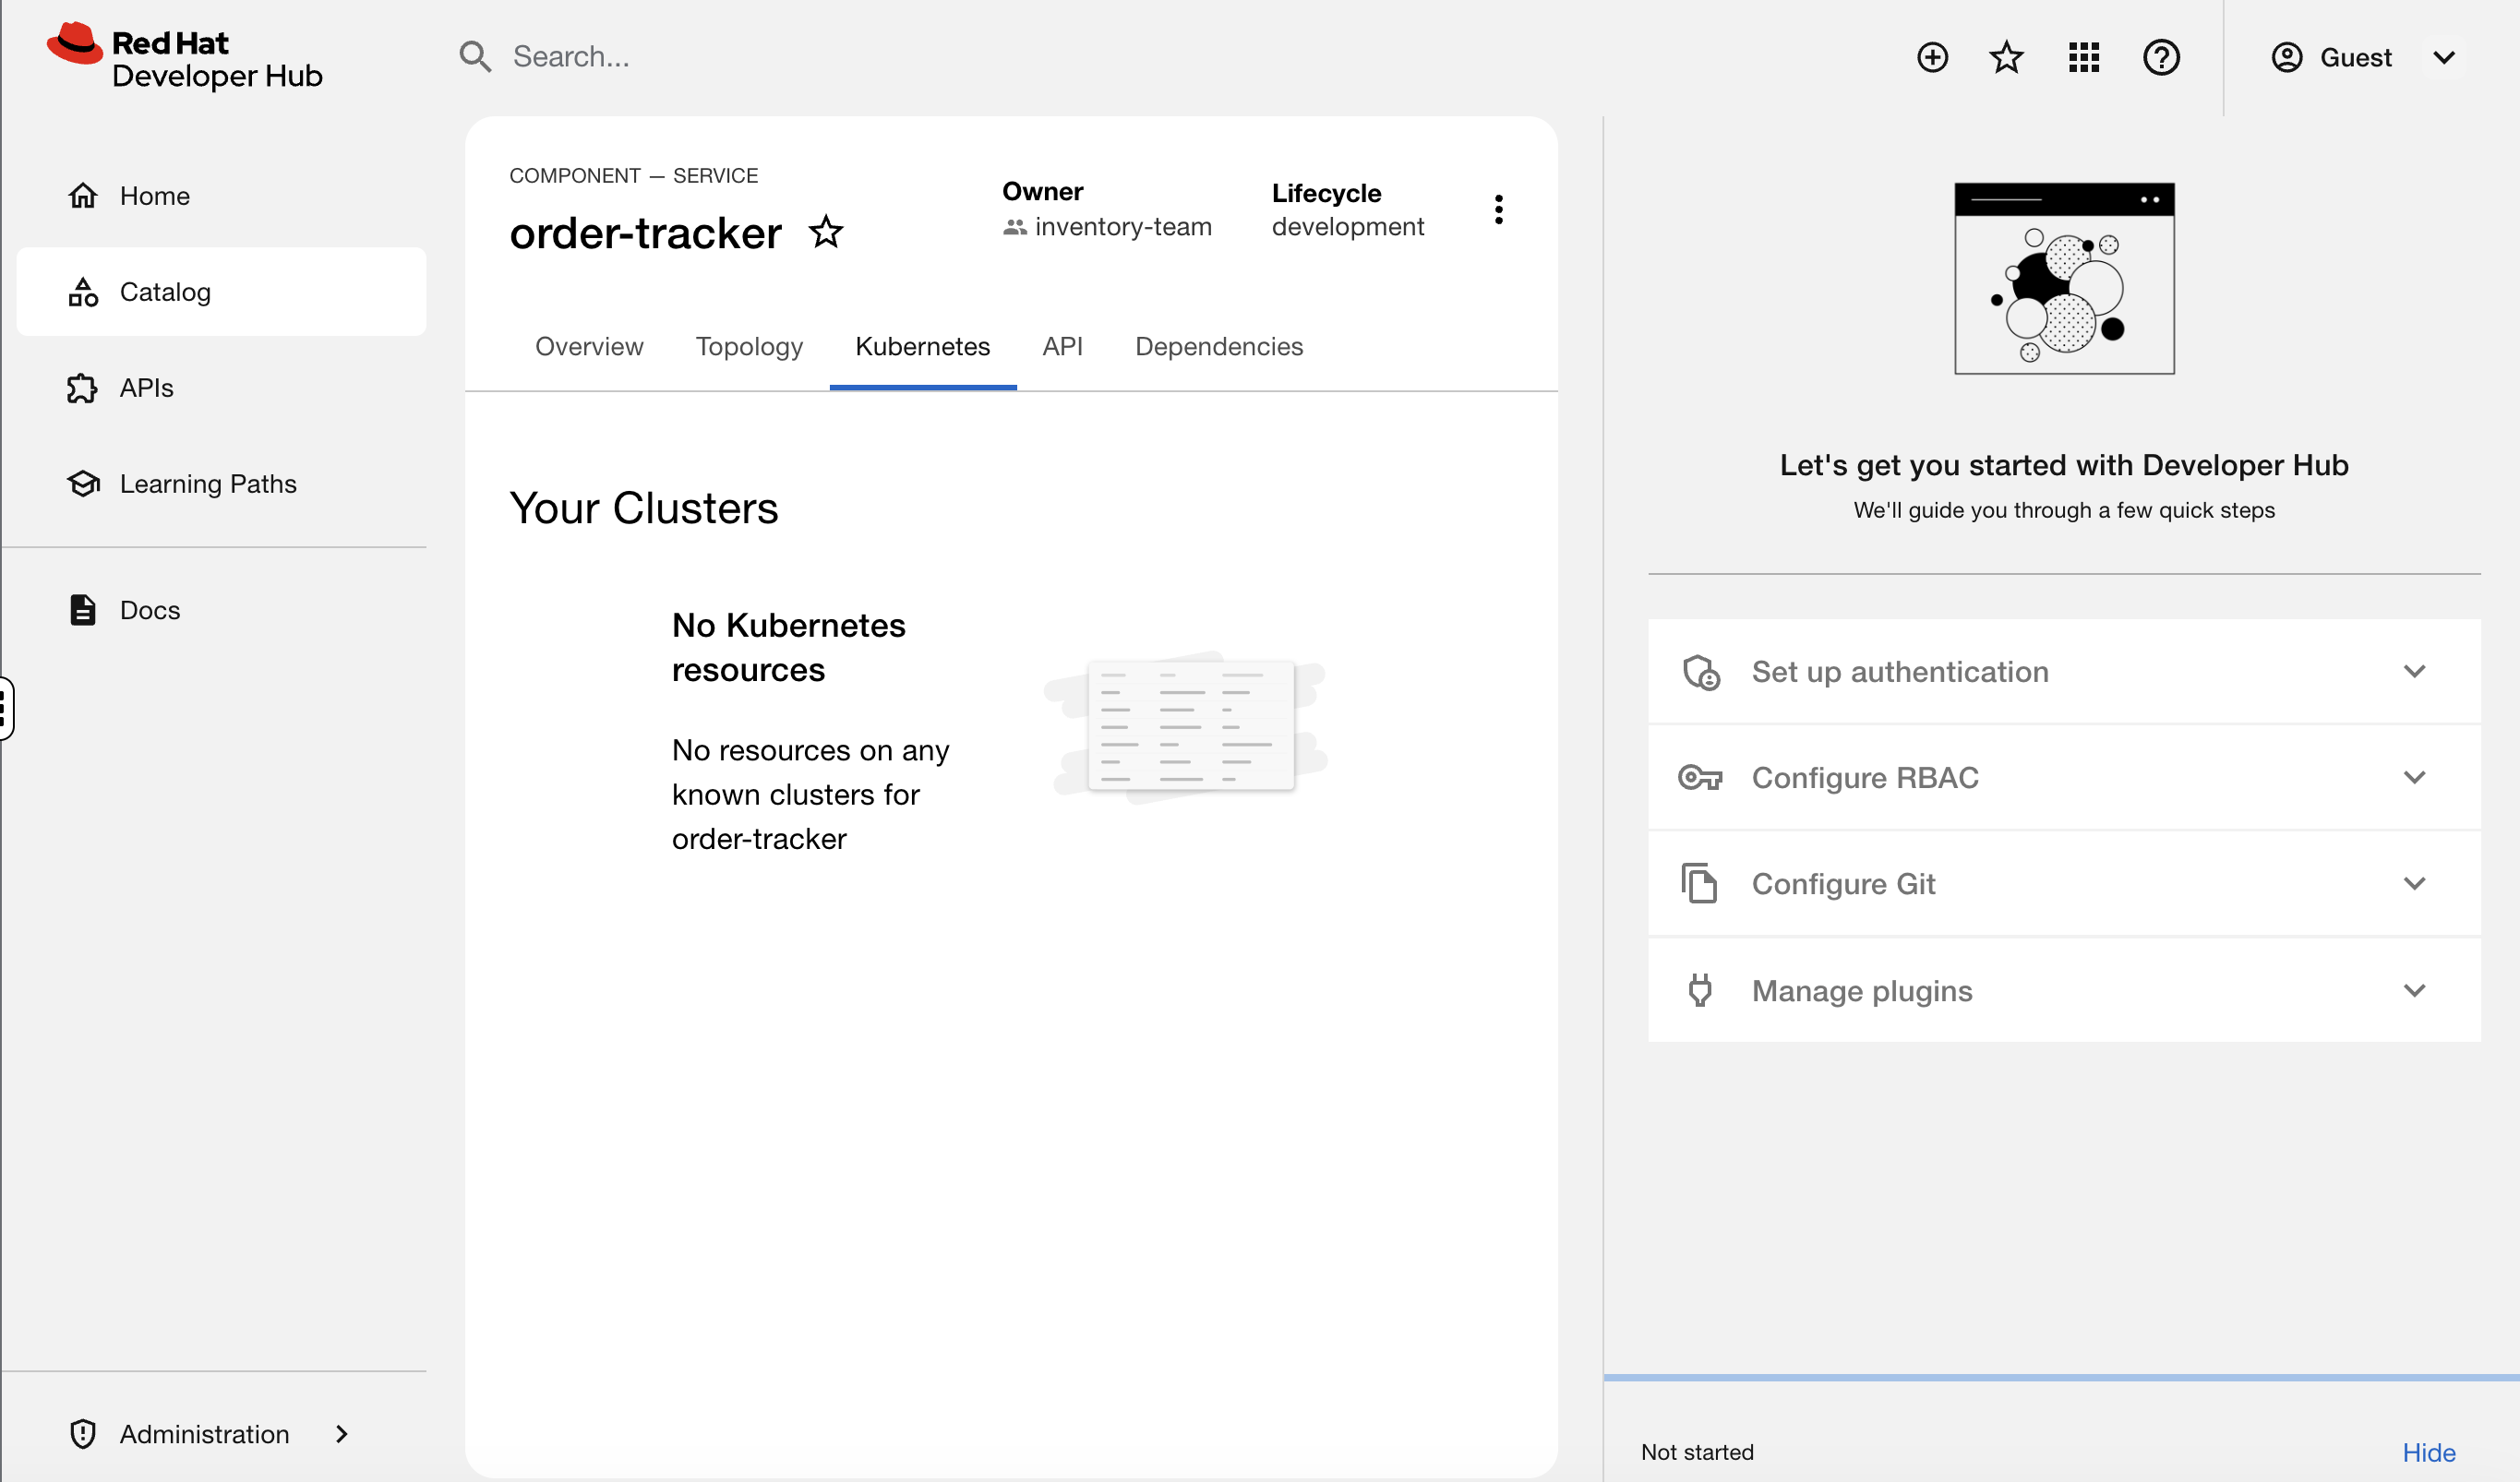Click the Docs document icon
Viewport: 2520px width, 1482px height.
click(x=83, y=610)
